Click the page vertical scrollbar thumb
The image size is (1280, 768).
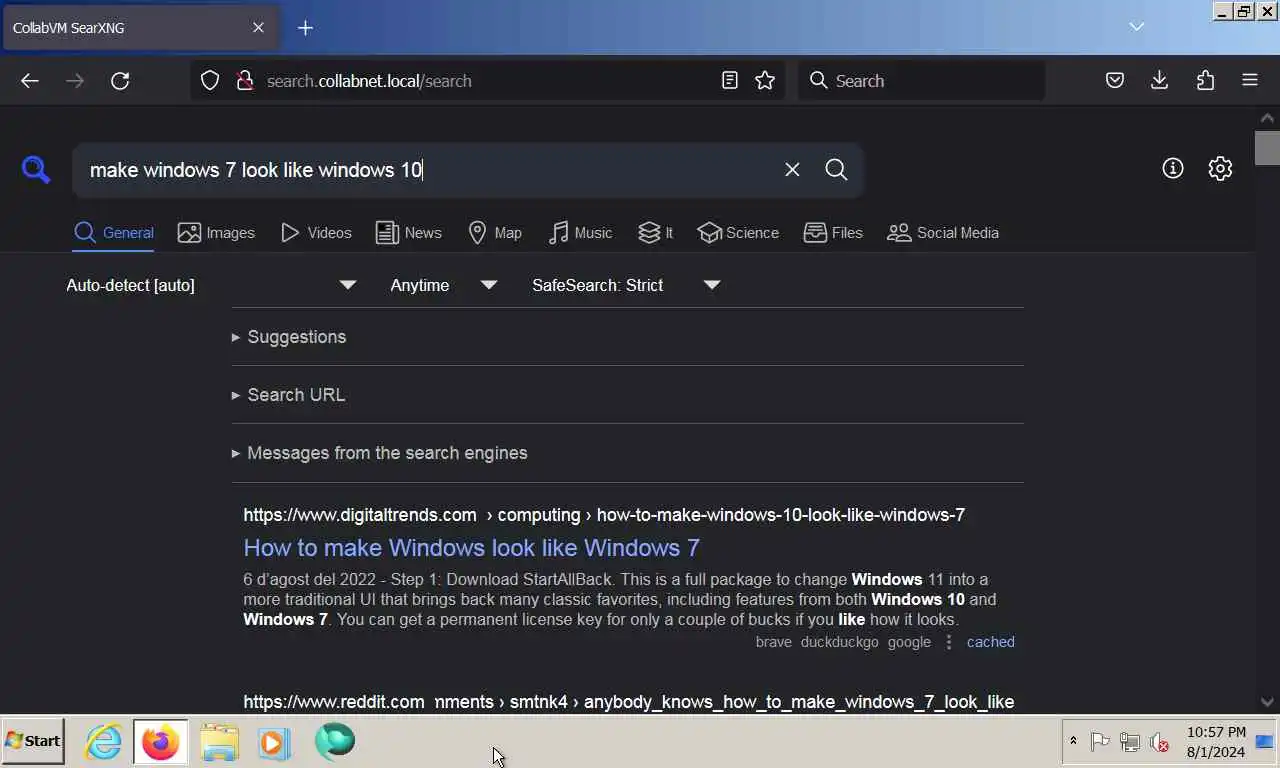point(1267,147)
